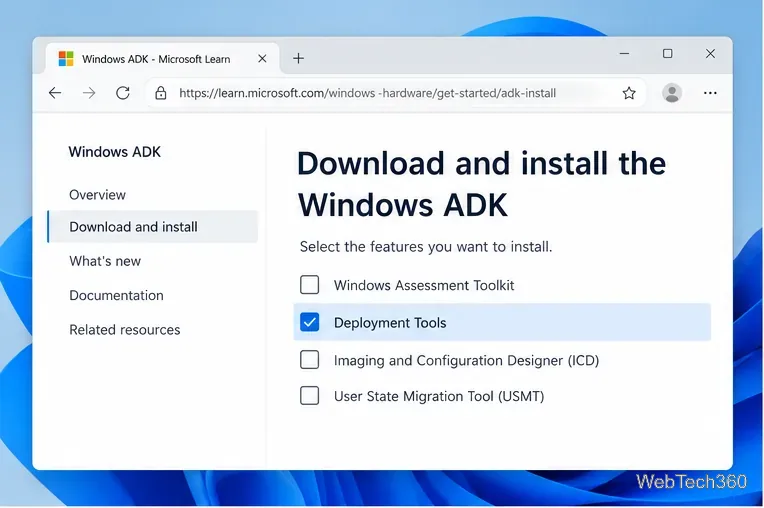Click the Deployment Tools label text
The image size is (764, 508).
[x=390, y=323]
